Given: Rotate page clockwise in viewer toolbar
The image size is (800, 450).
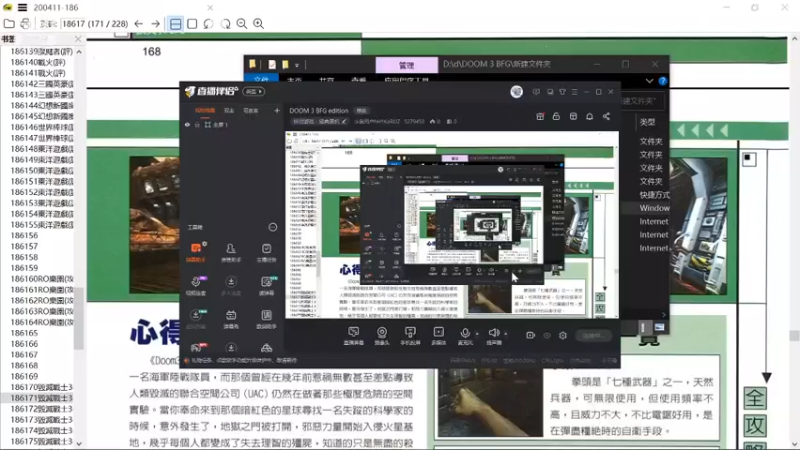Looking at the screenshot, I should [225, 23].
